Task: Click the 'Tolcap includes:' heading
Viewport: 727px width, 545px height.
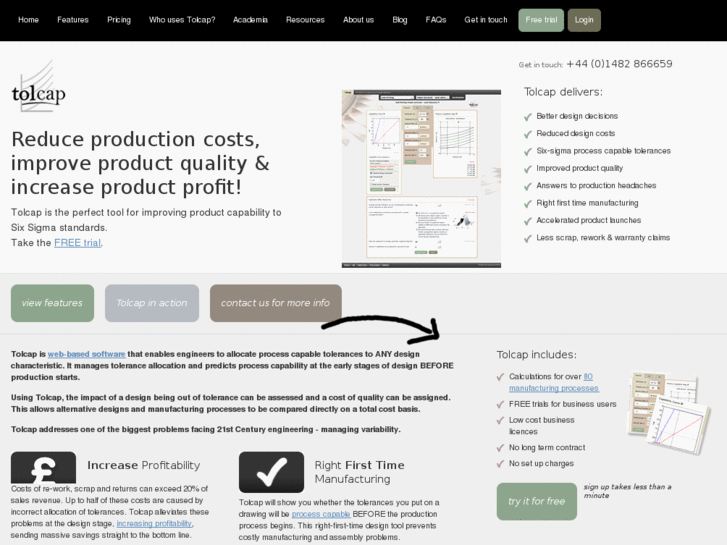Action: (x=536, y=355)
